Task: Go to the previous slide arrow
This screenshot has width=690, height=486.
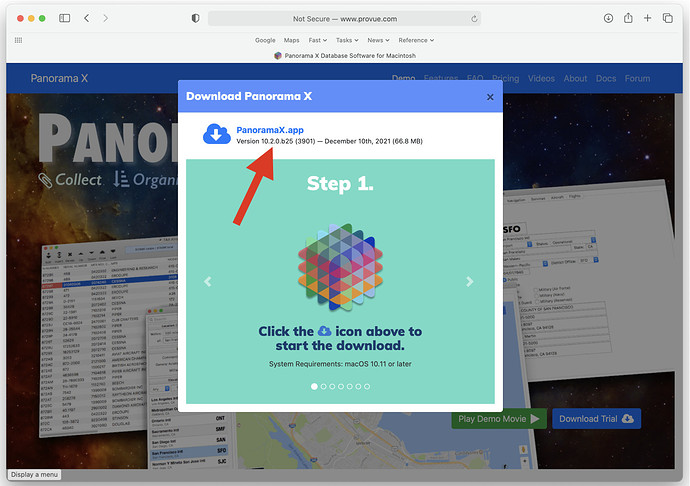Action: click(208, 281)
